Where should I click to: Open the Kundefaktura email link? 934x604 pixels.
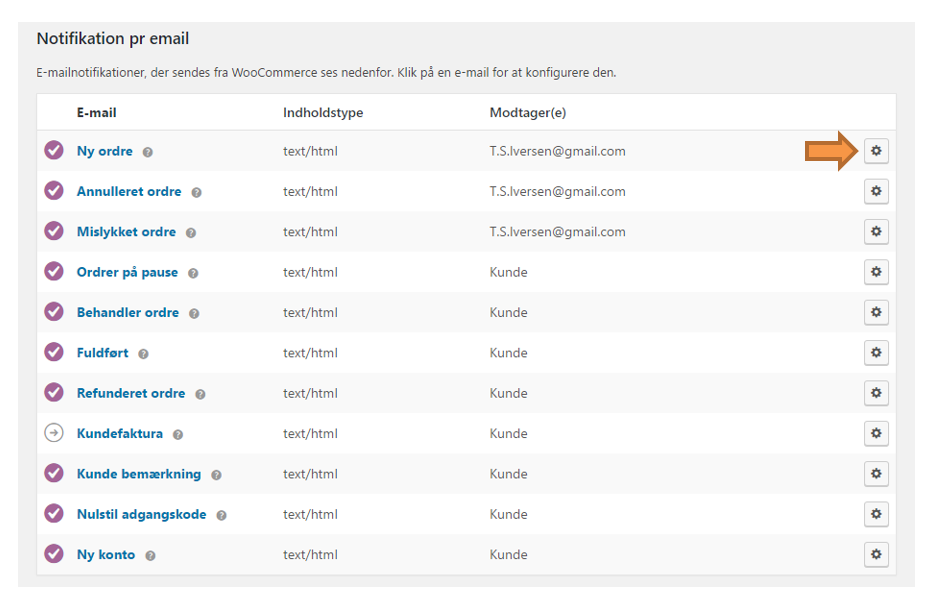point(120,434)
